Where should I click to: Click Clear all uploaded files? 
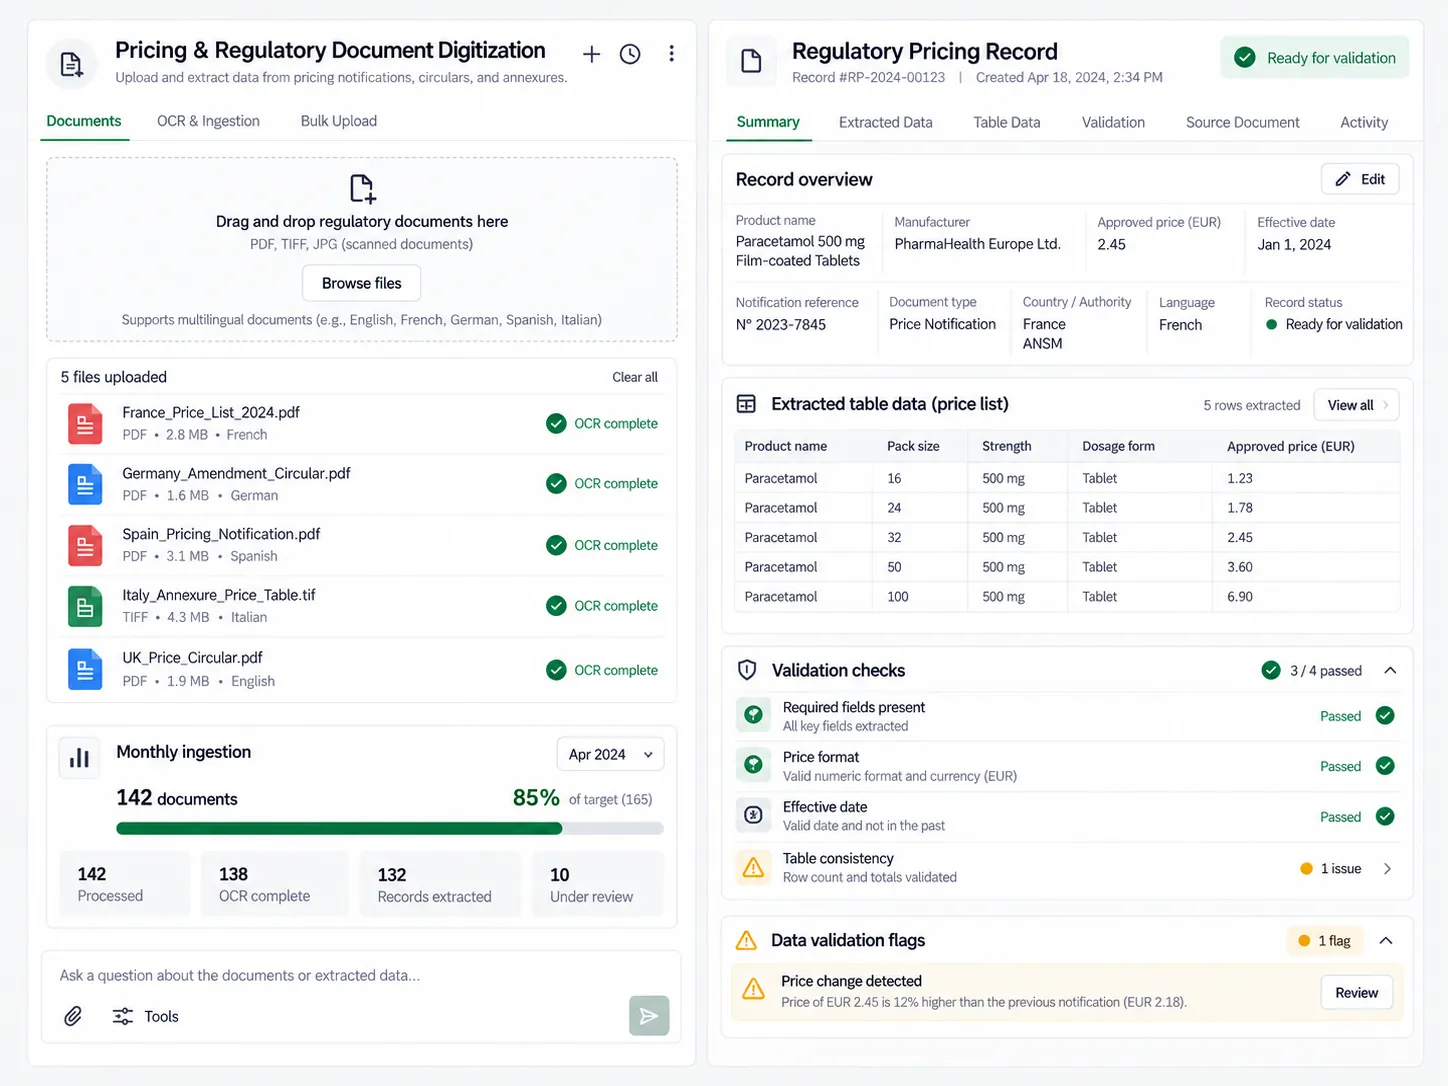[635, 377]
